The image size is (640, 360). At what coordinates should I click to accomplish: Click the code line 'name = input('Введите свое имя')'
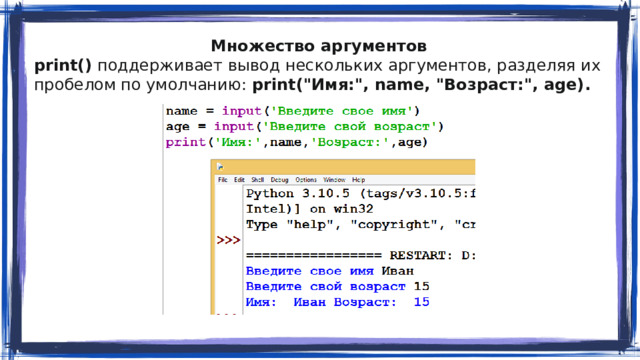click(x=293, y=111)
